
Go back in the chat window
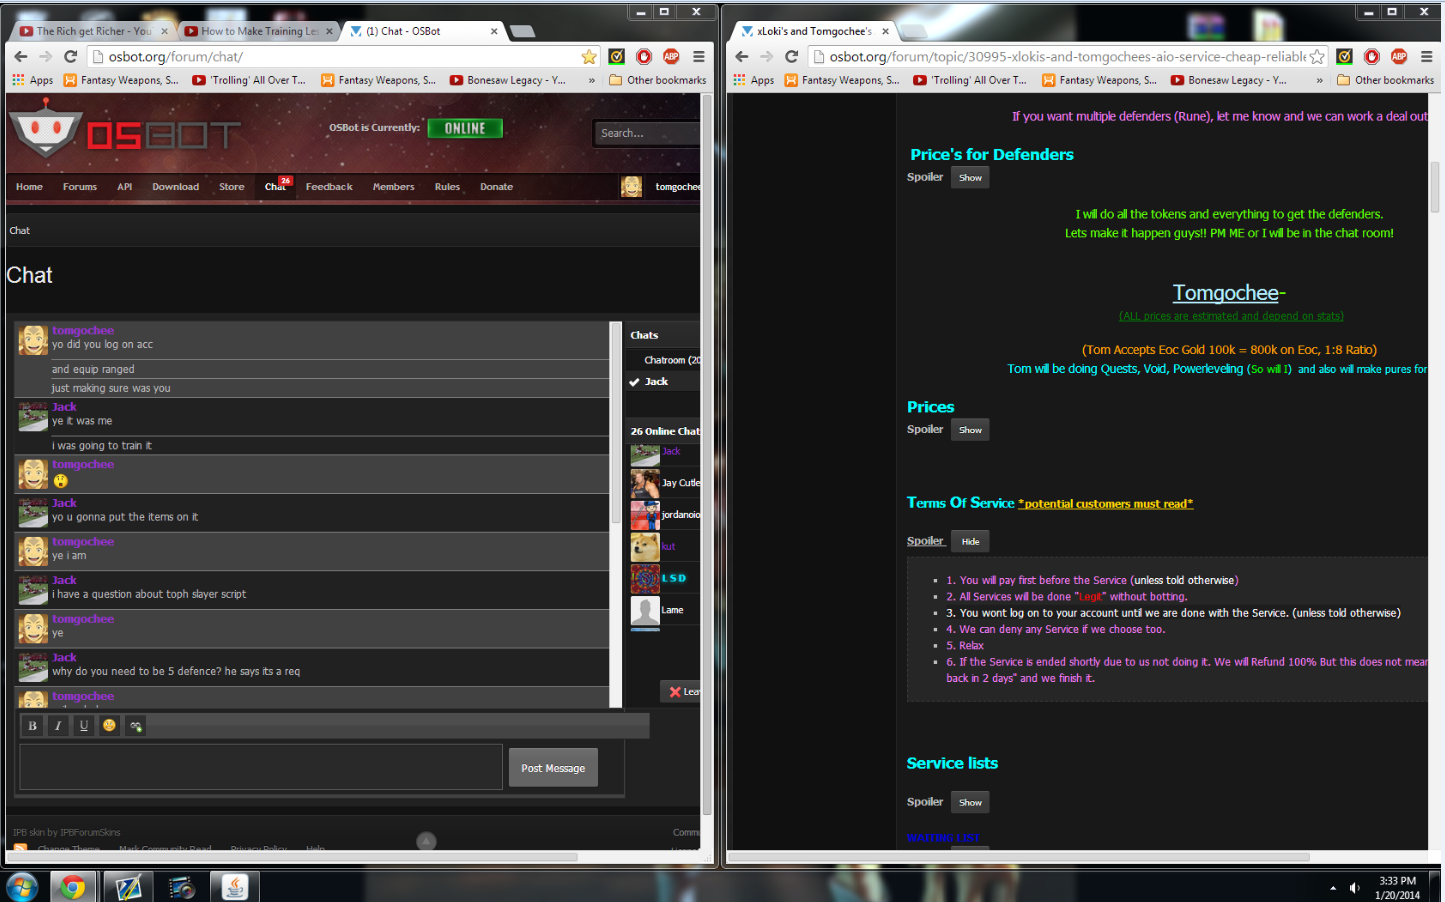click(21, 57)
